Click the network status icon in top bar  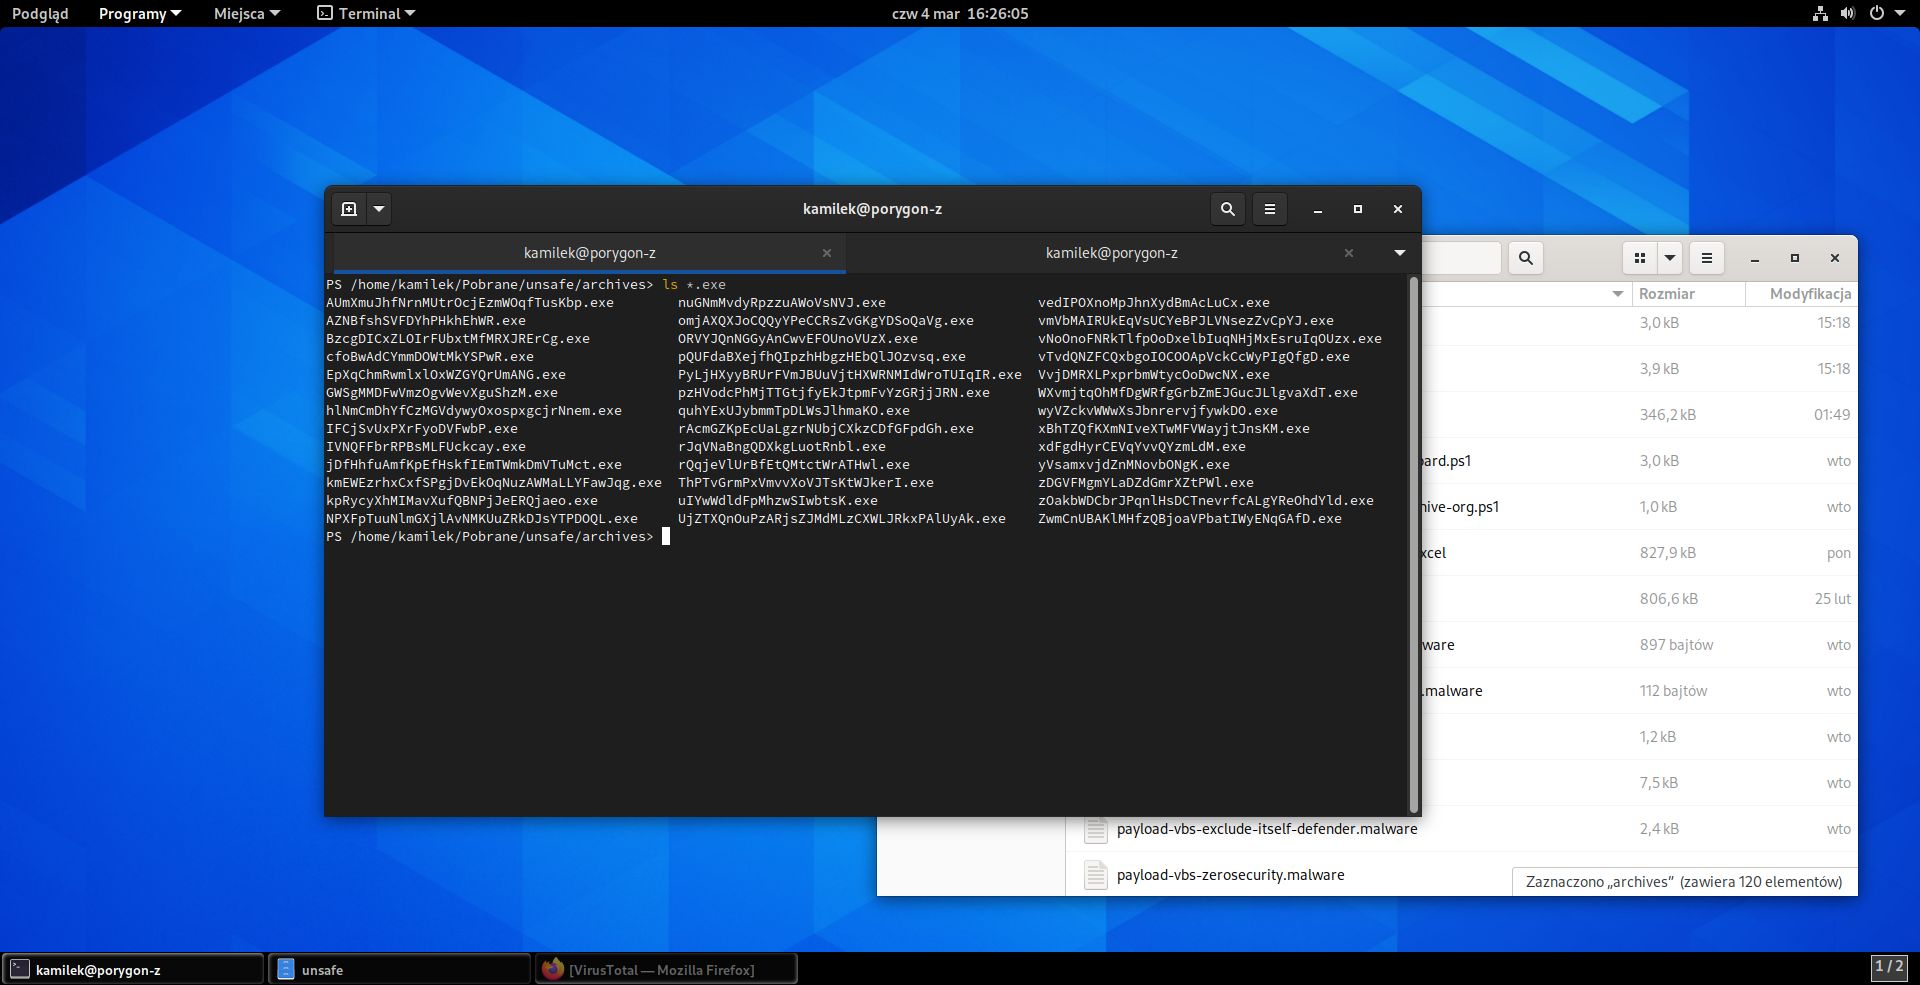pyautogui.click(x=1820, y=14)
